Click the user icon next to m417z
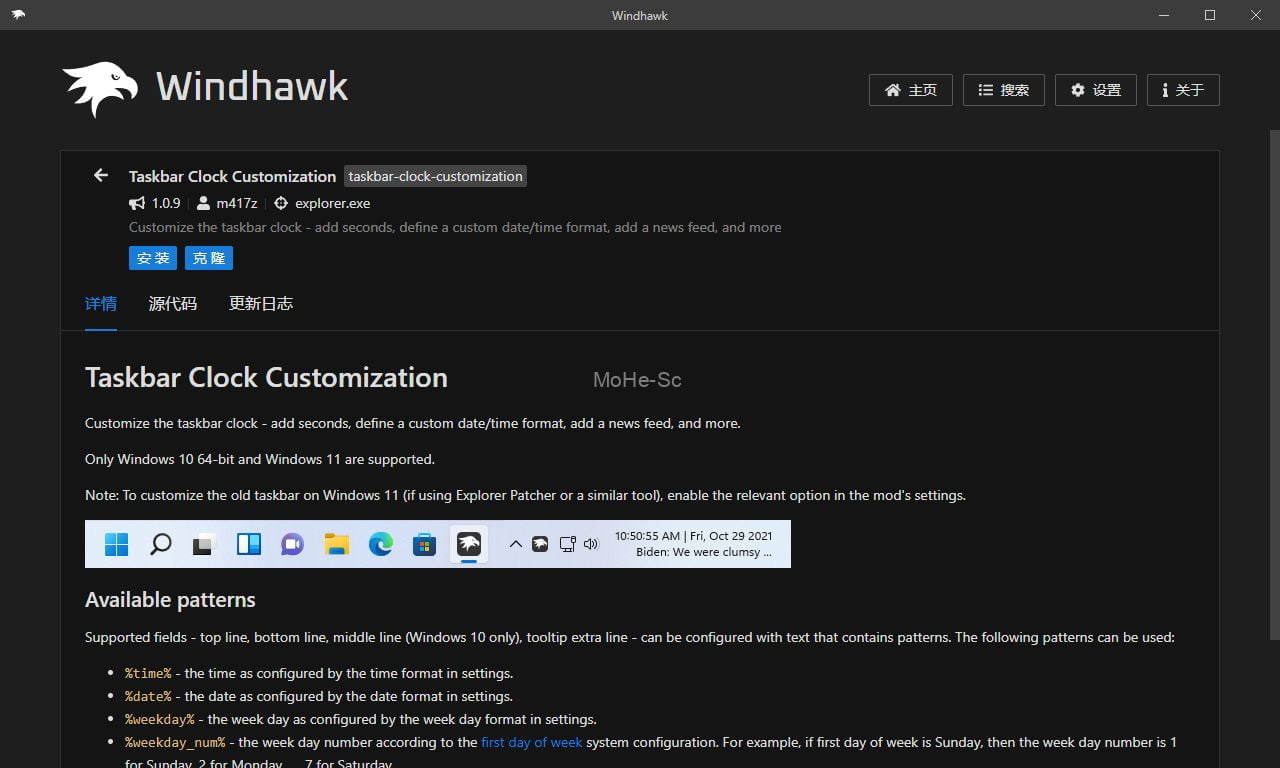1280x768 pixels. click(x=203, y=203)
